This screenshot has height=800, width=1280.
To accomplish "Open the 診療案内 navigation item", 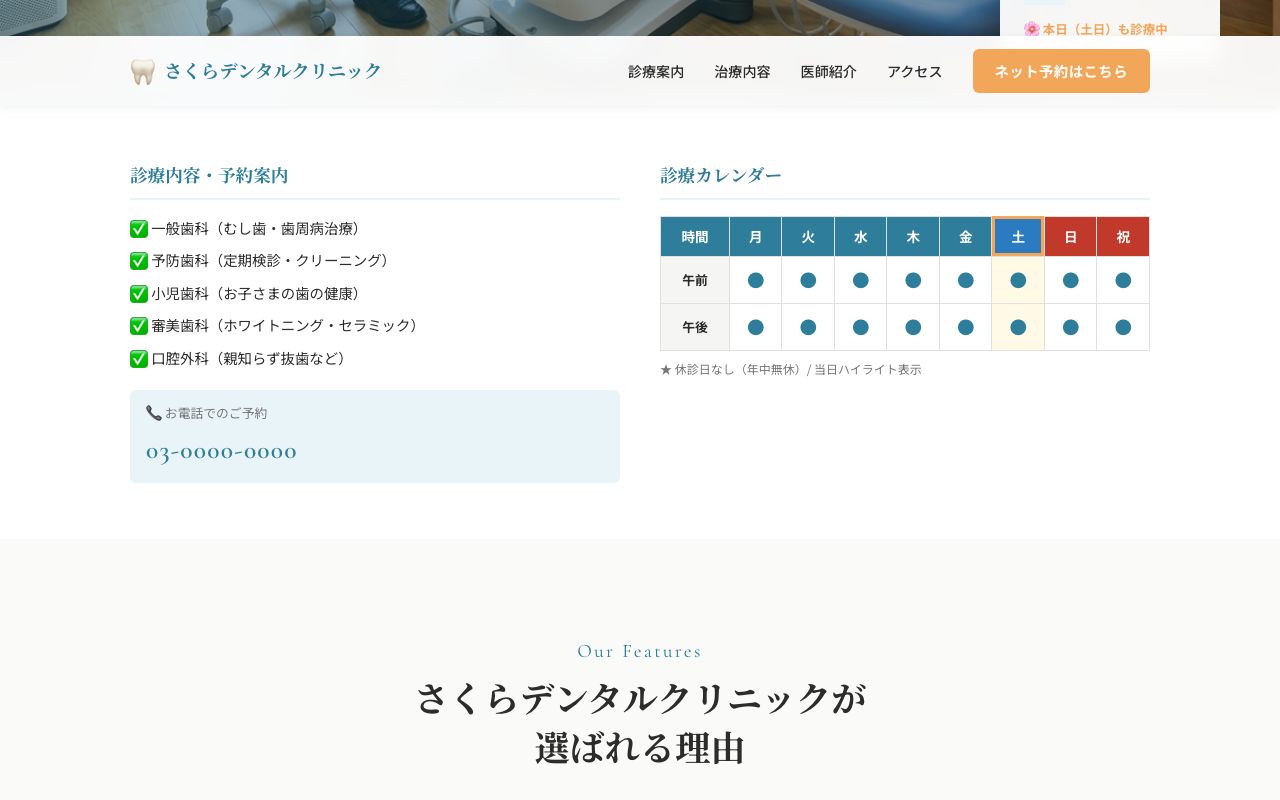I will tap(656, 71).
